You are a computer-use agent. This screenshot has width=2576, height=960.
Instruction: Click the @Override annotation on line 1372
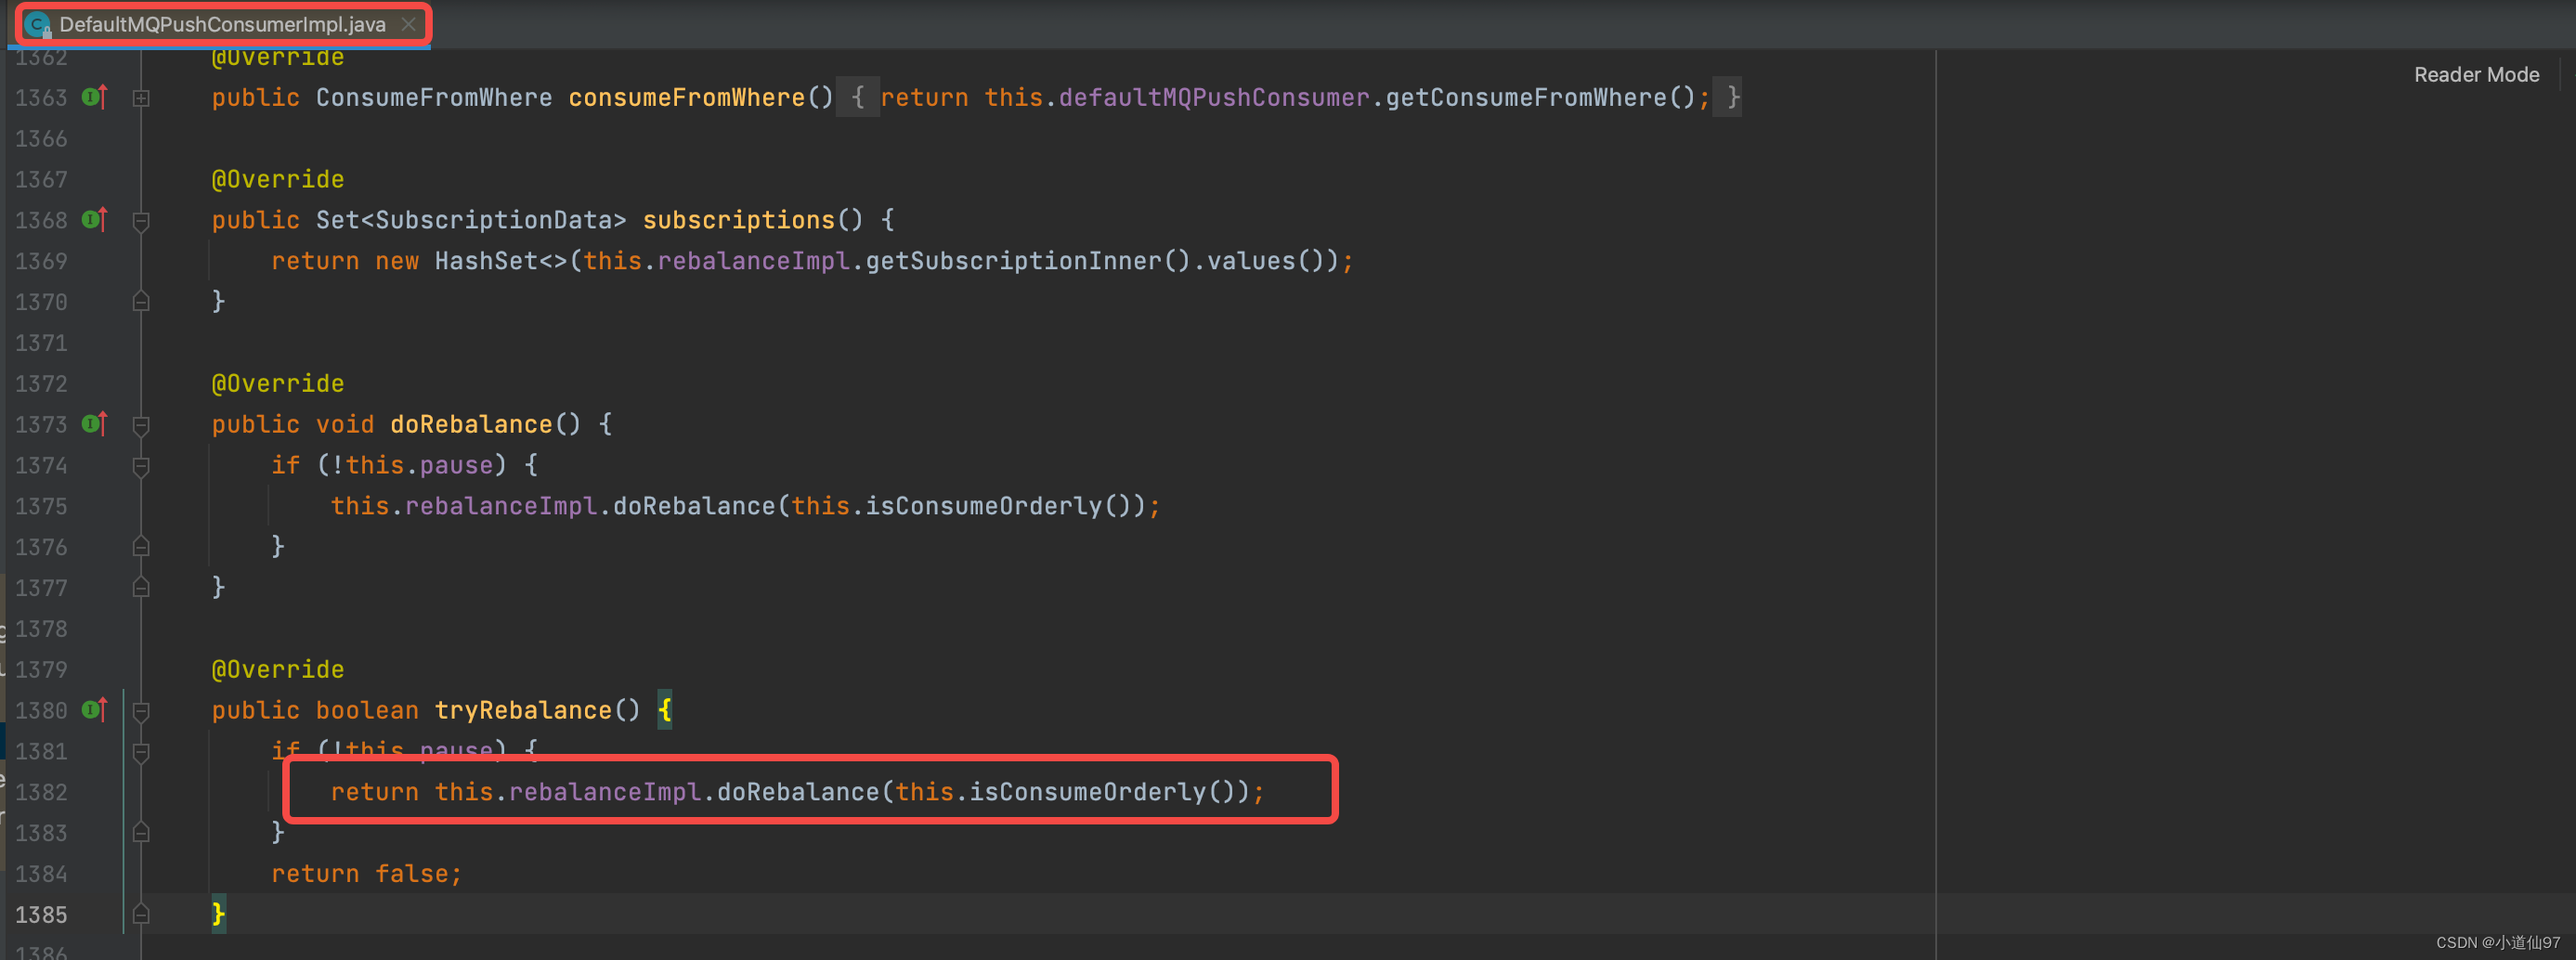coord(277,383)
